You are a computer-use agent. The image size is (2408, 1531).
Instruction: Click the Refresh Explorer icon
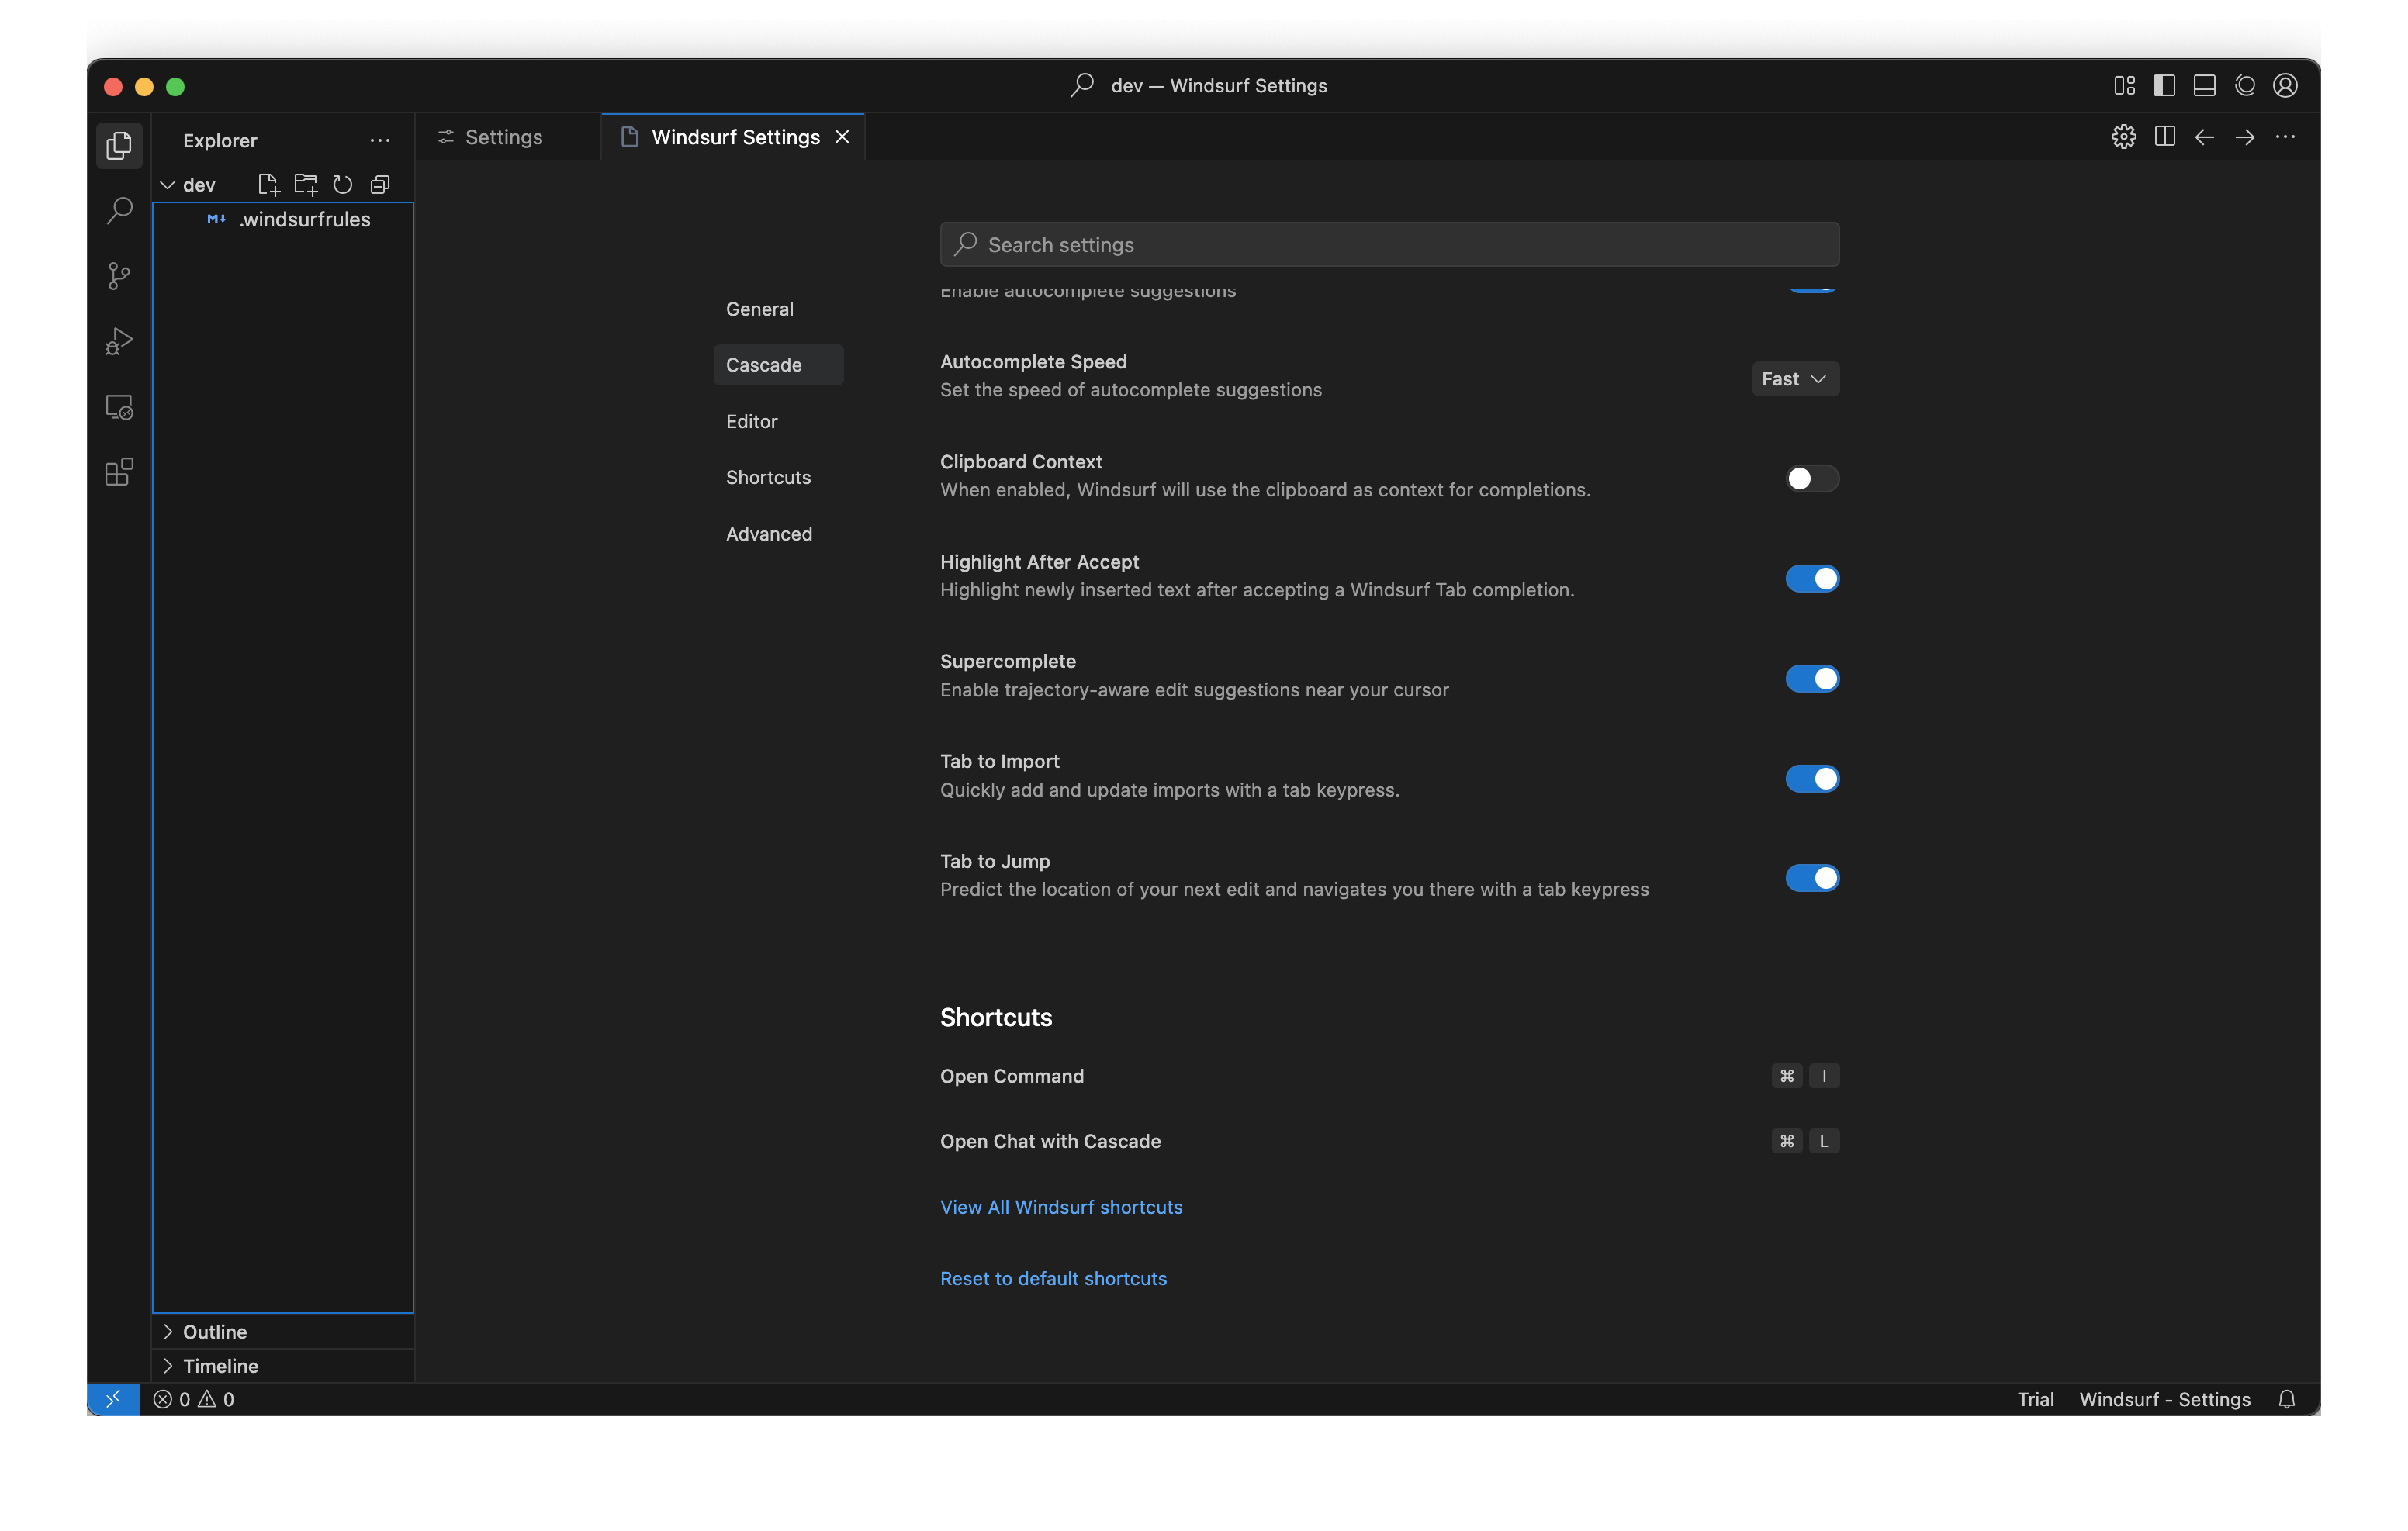pyautogui.click(x=343, y=184)
